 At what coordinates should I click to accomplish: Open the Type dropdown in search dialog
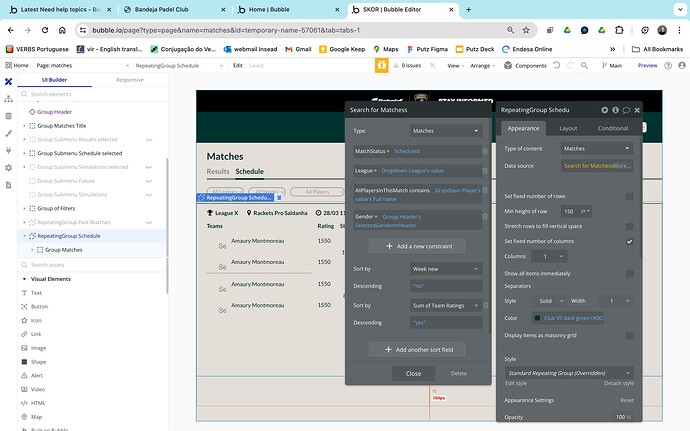[446, 131]
